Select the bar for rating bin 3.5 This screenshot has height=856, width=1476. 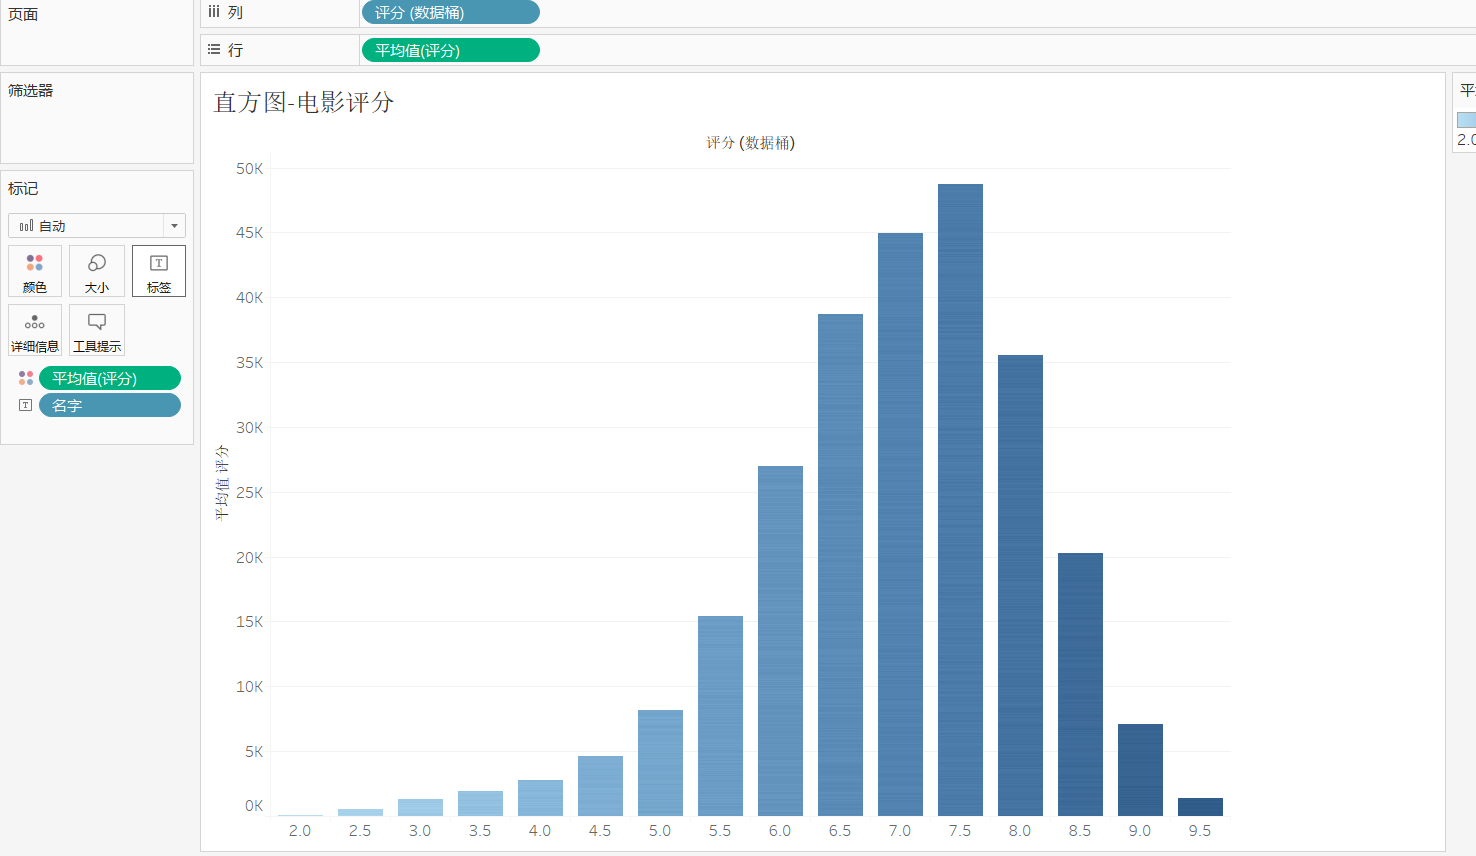pos(480,803)
